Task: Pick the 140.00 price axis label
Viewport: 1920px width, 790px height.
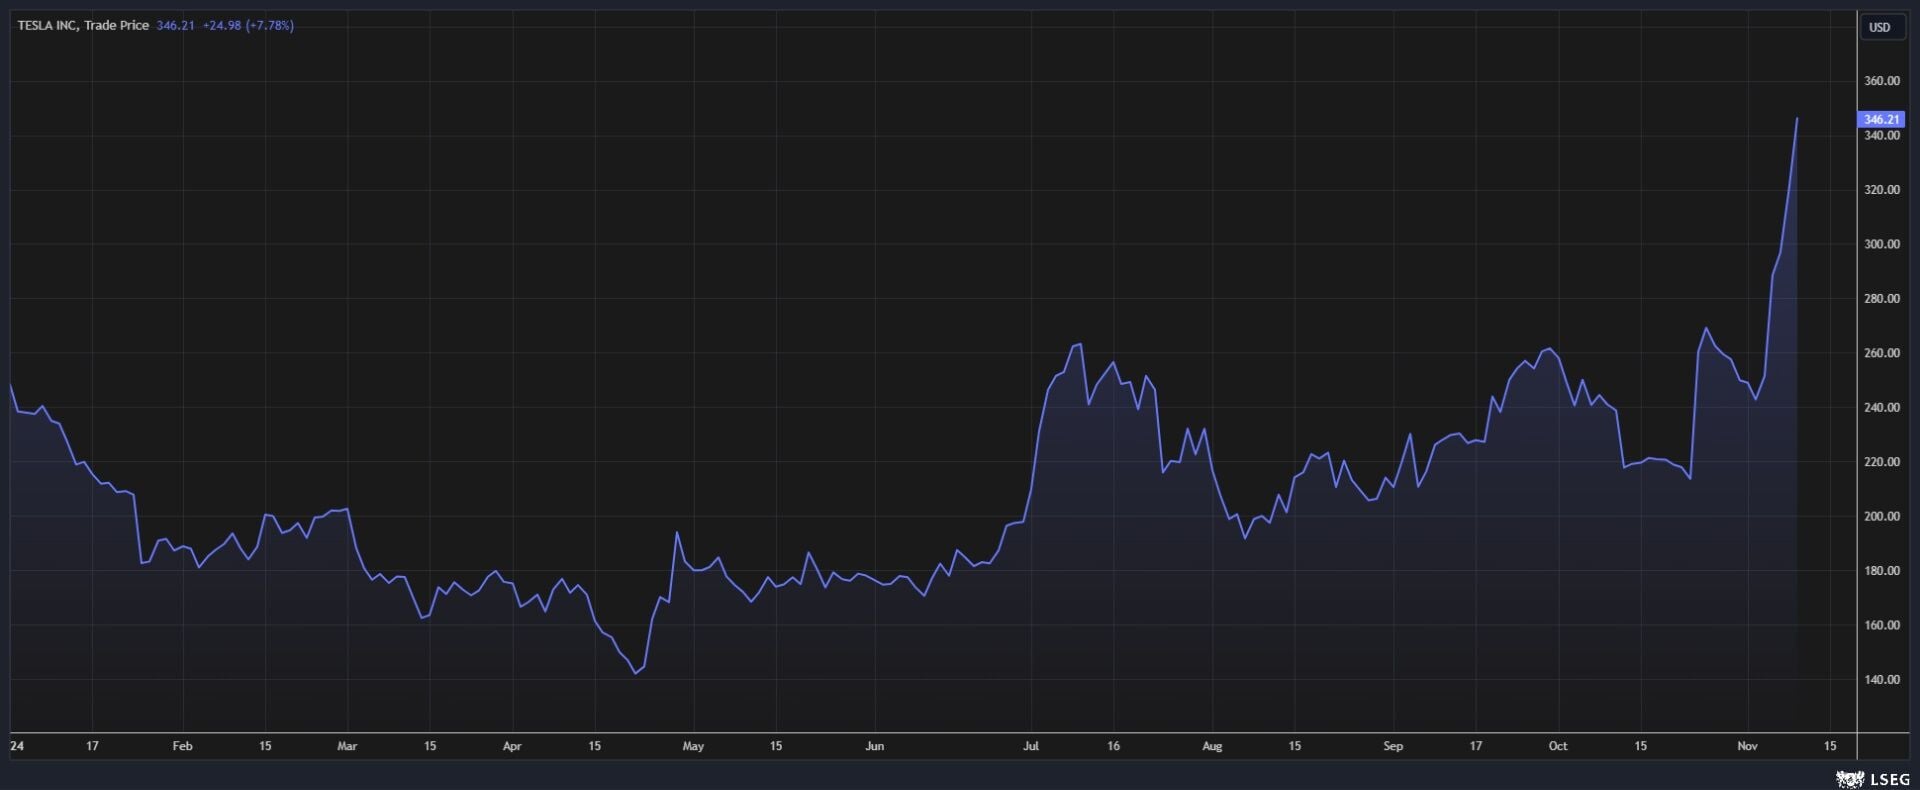Action: pos(1882,680)
